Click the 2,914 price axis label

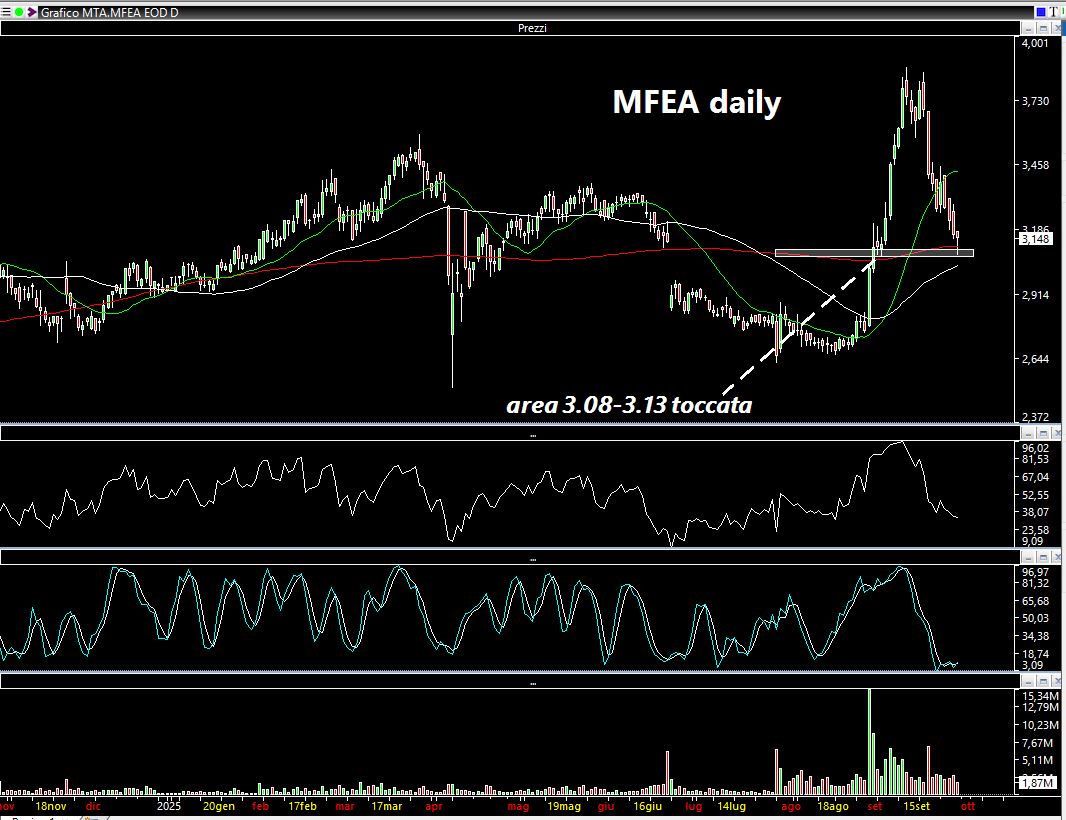click(1035, 295)
